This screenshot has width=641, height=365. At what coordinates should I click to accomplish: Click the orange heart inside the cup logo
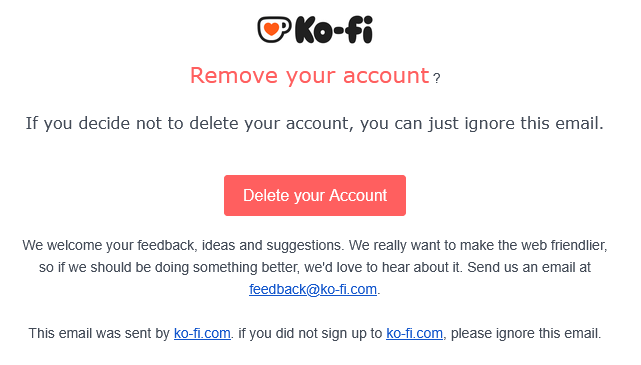pos(271,29)
